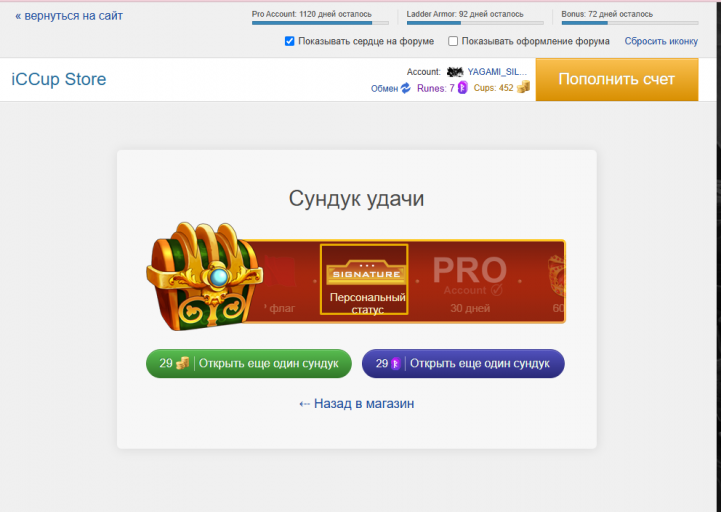Select the red flag prize
This screenshot has width=721, height=512.
click(x=280, y=283)
